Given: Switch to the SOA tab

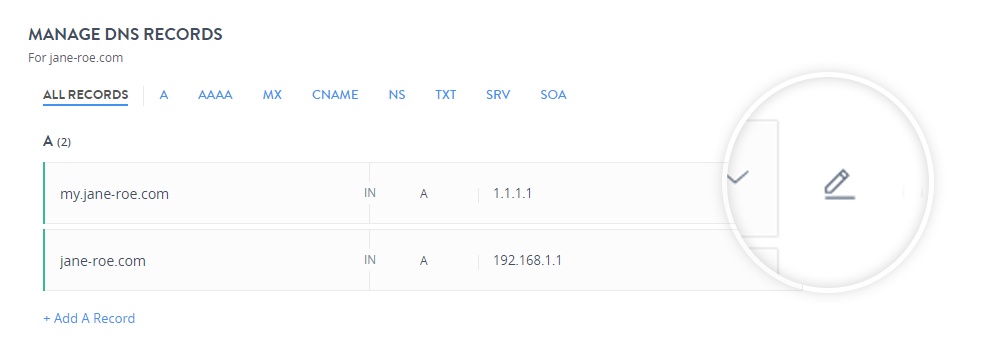Looking at the screenshot, I should coord(553,95).
